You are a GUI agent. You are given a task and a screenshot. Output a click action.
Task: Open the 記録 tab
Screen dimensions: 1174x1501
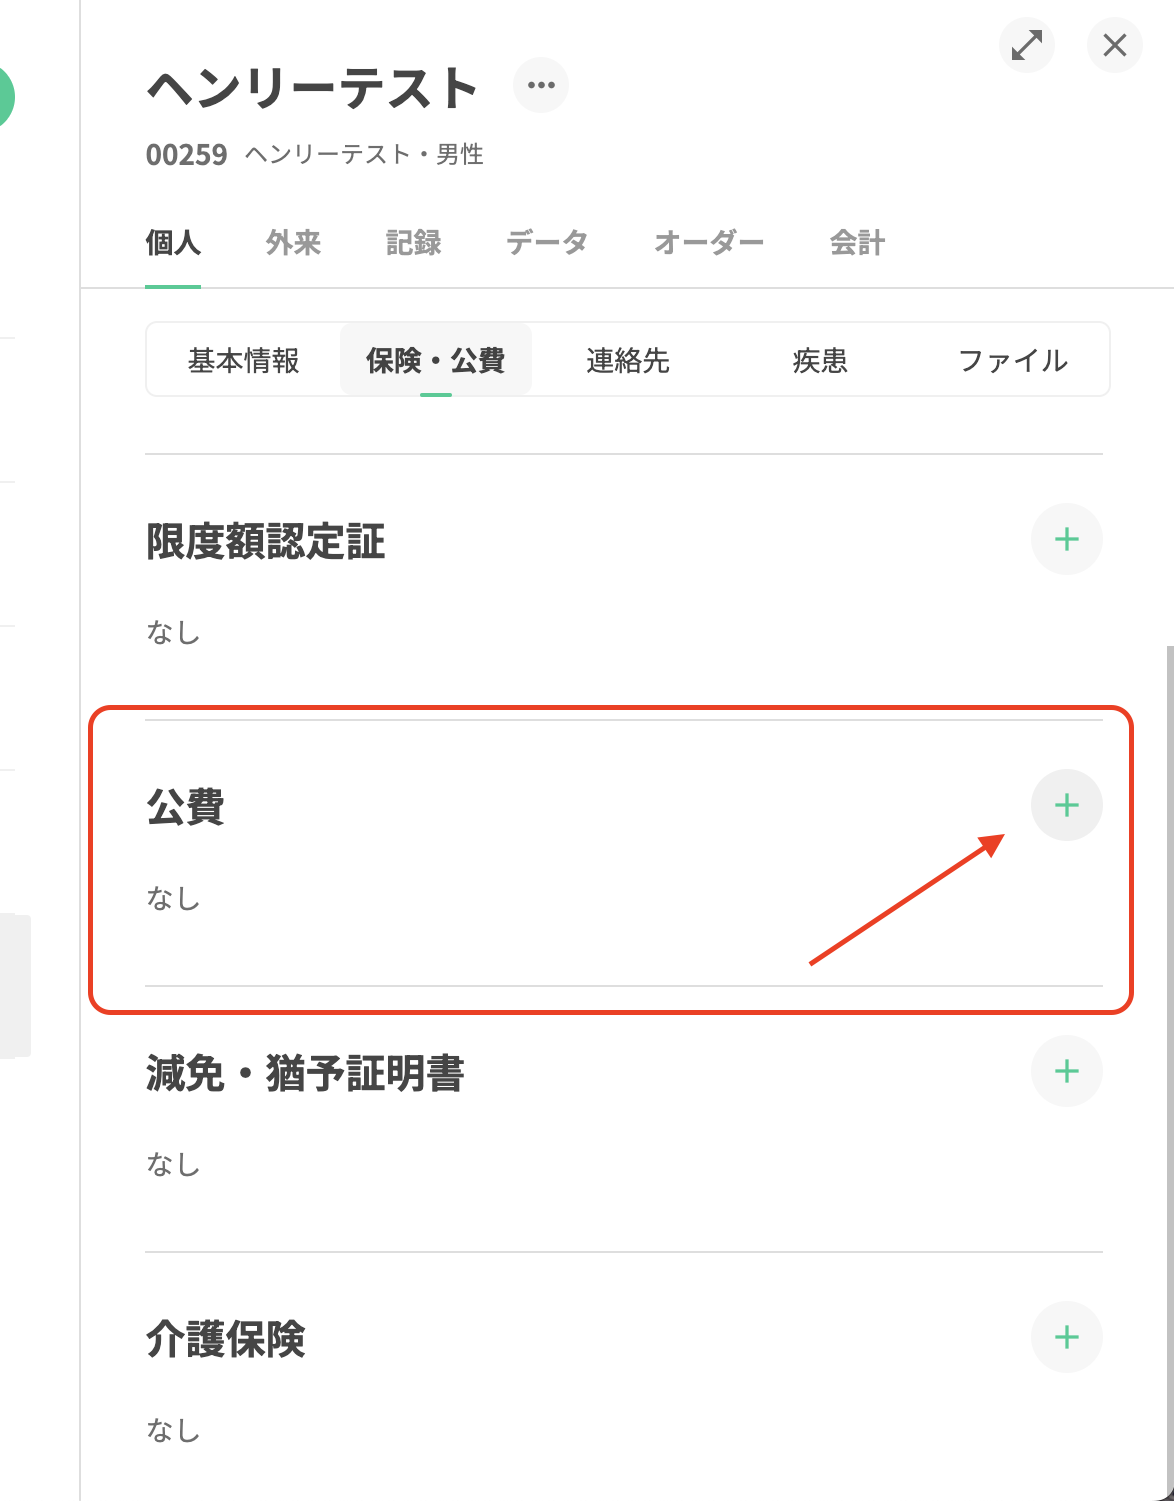413,242
